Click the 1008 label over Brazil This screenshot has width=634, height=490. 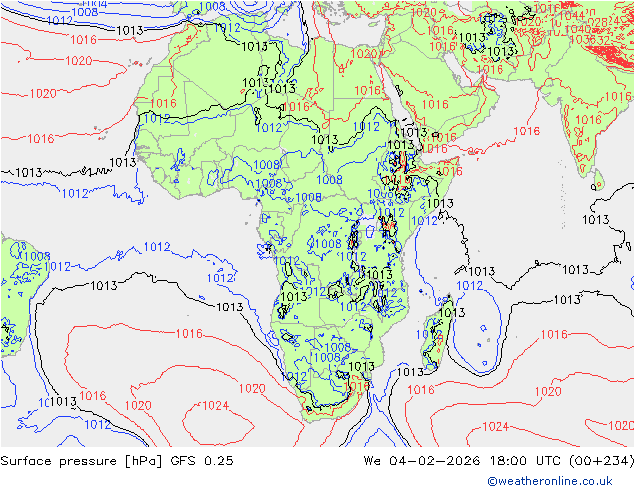click(x=37, y=256)
